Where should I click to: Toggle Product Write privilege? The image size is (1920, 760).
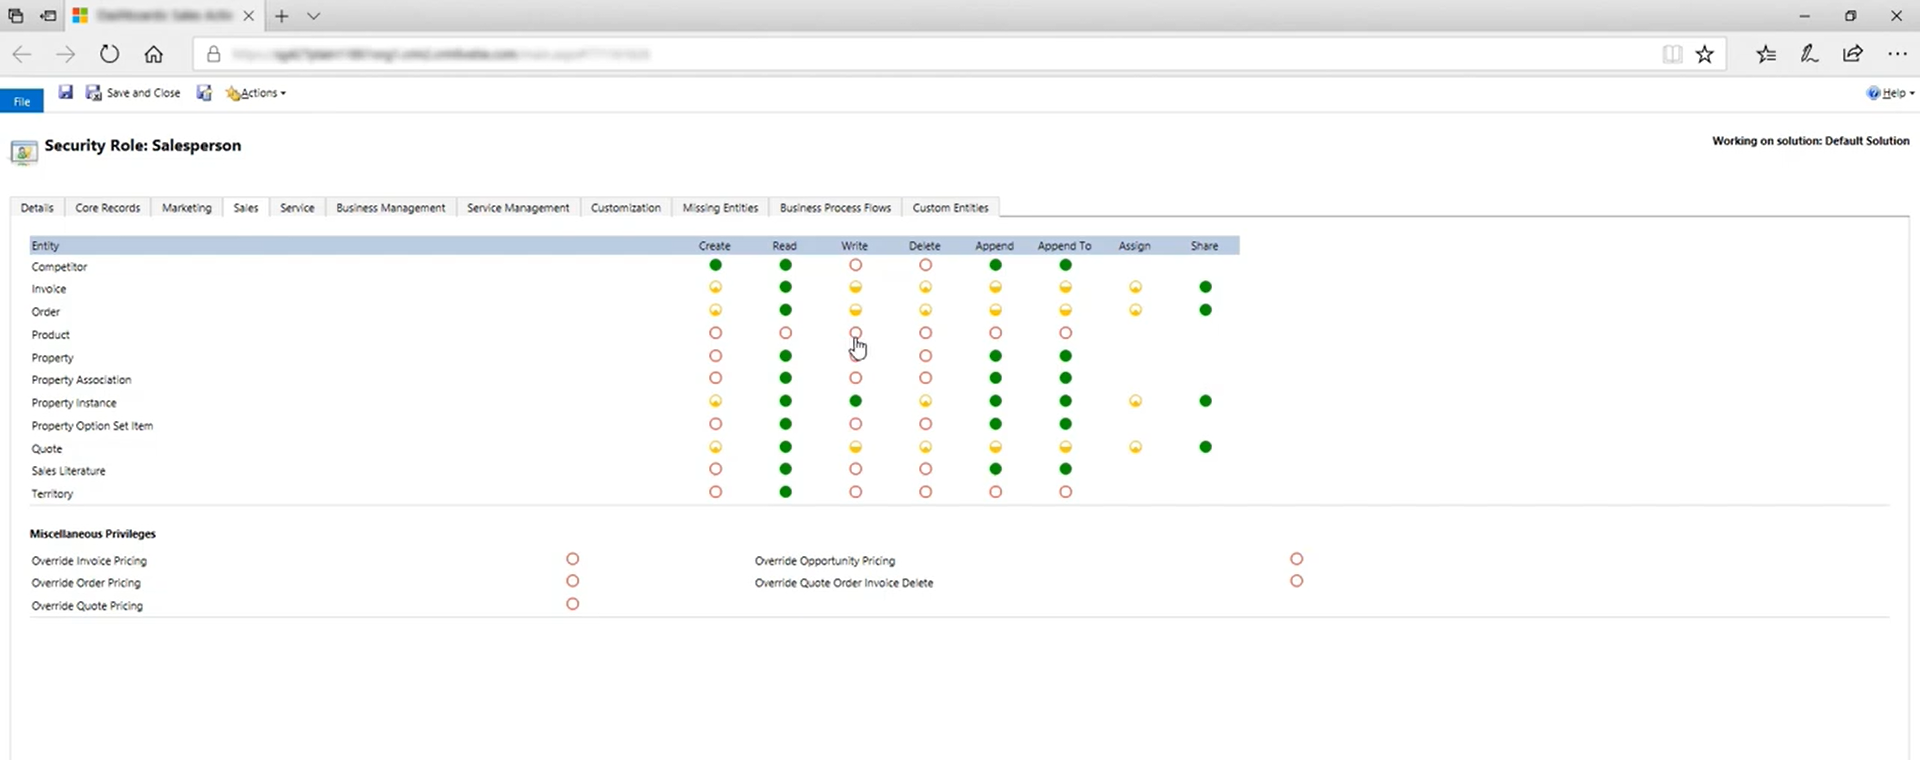[x=855, y=333]
